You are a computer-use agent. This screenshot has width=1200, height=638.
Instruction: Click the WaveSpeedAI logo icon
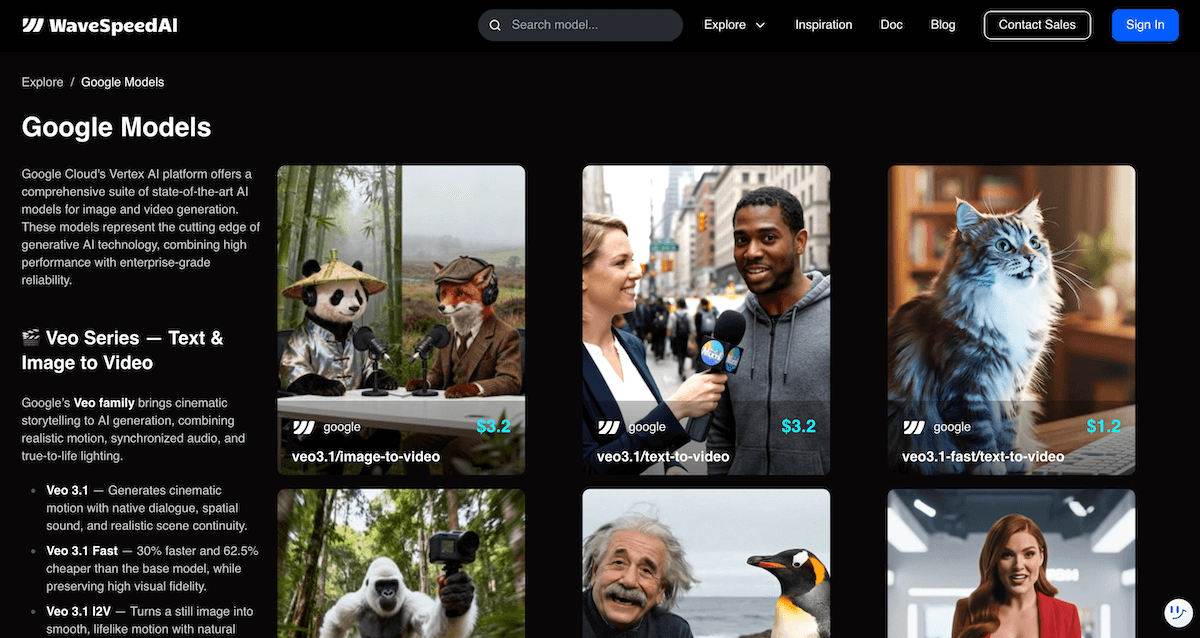click(34, 25)
